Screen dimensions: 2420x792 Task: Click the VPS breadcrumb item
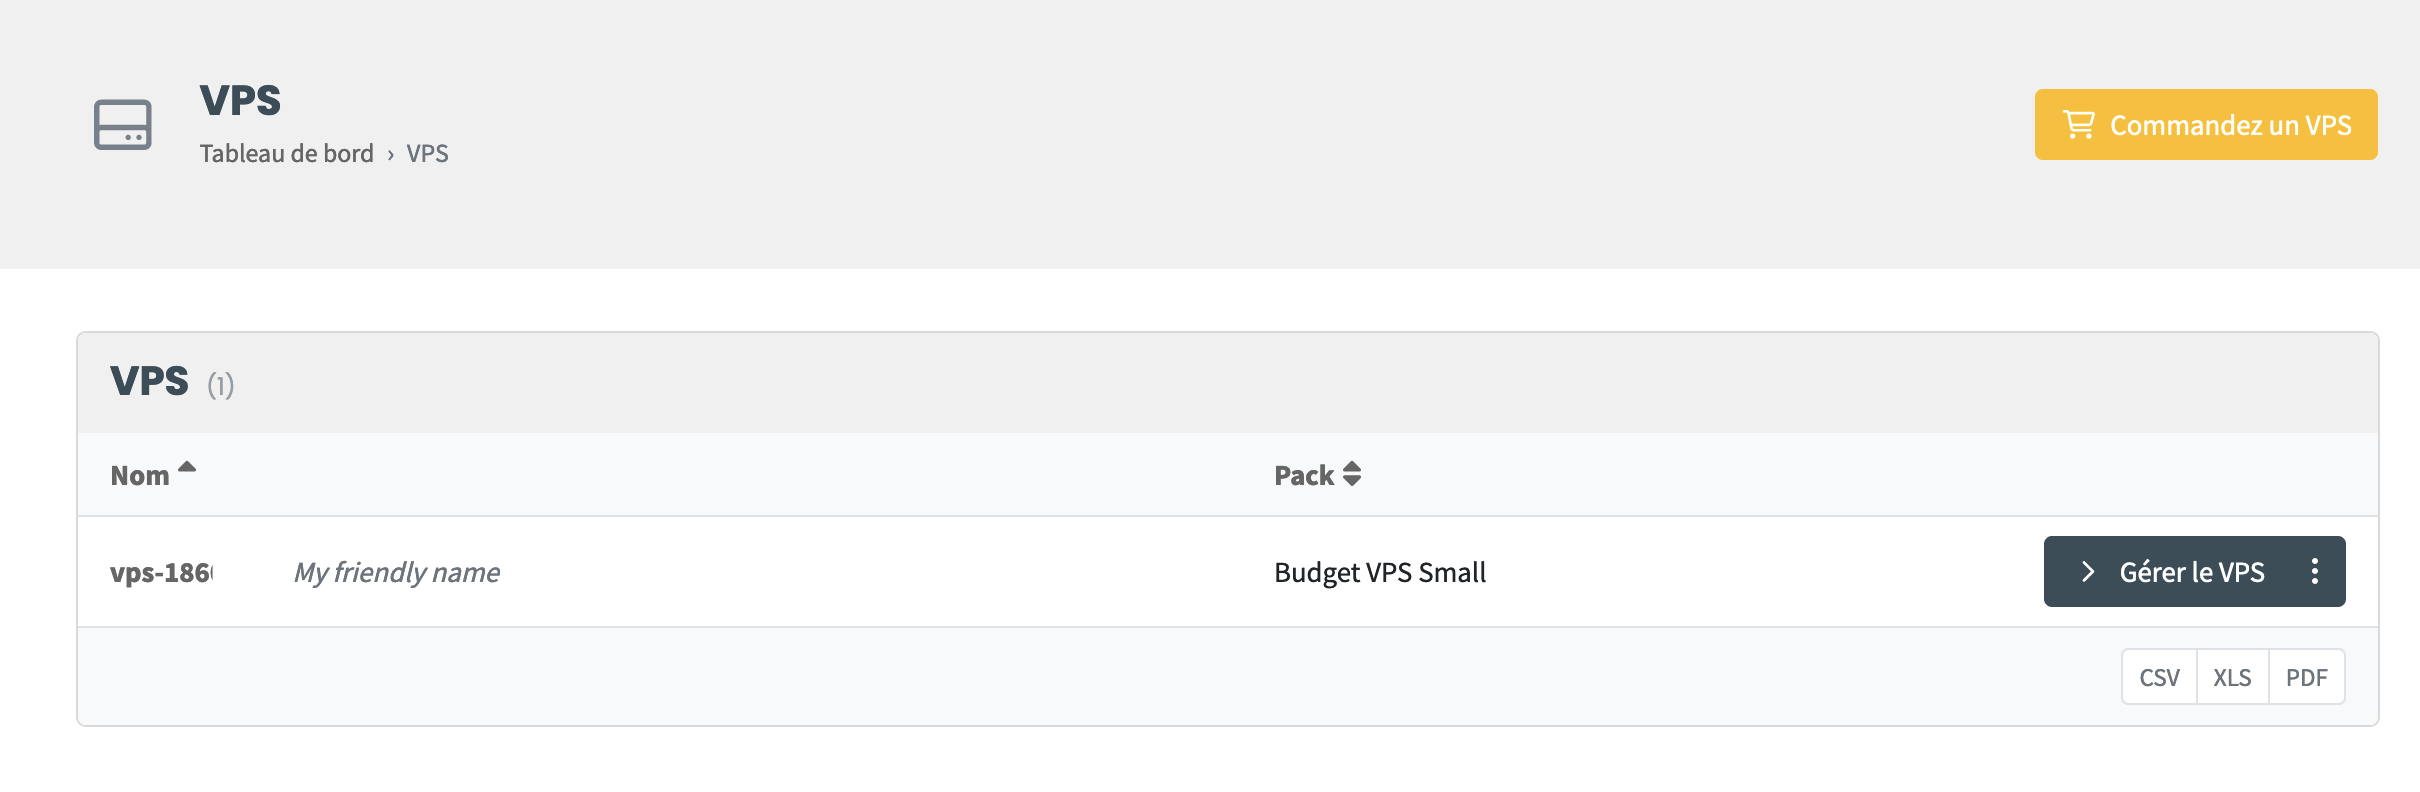(x=427, y=154)
